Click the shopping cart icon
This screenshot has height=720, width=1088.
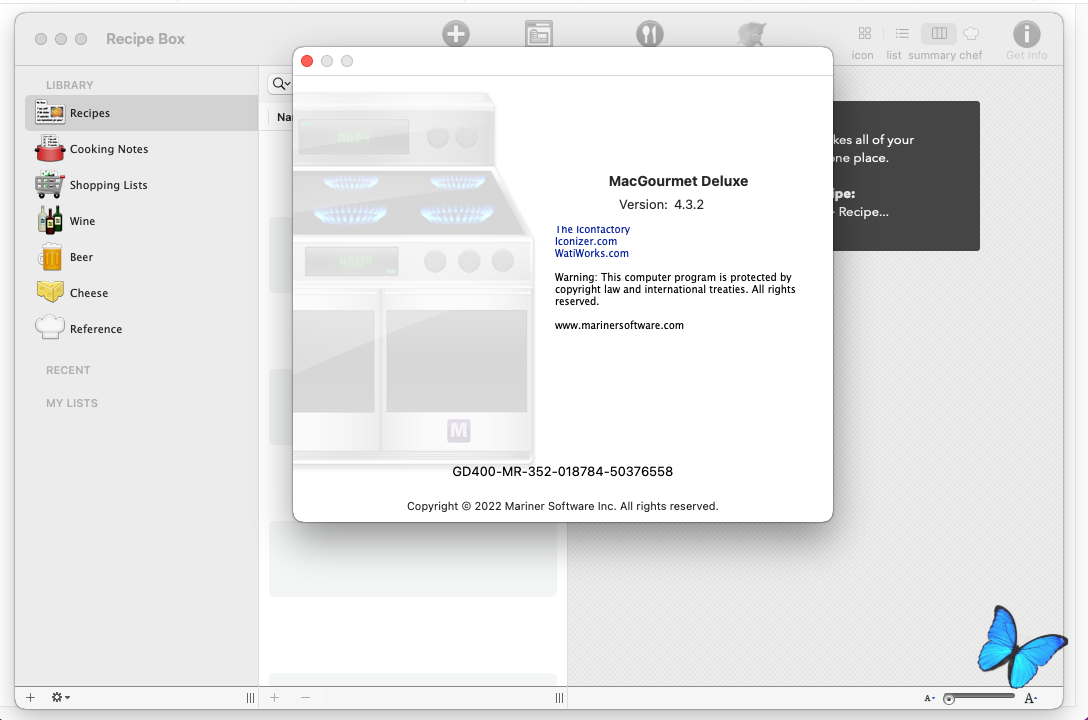coord(50,185)
